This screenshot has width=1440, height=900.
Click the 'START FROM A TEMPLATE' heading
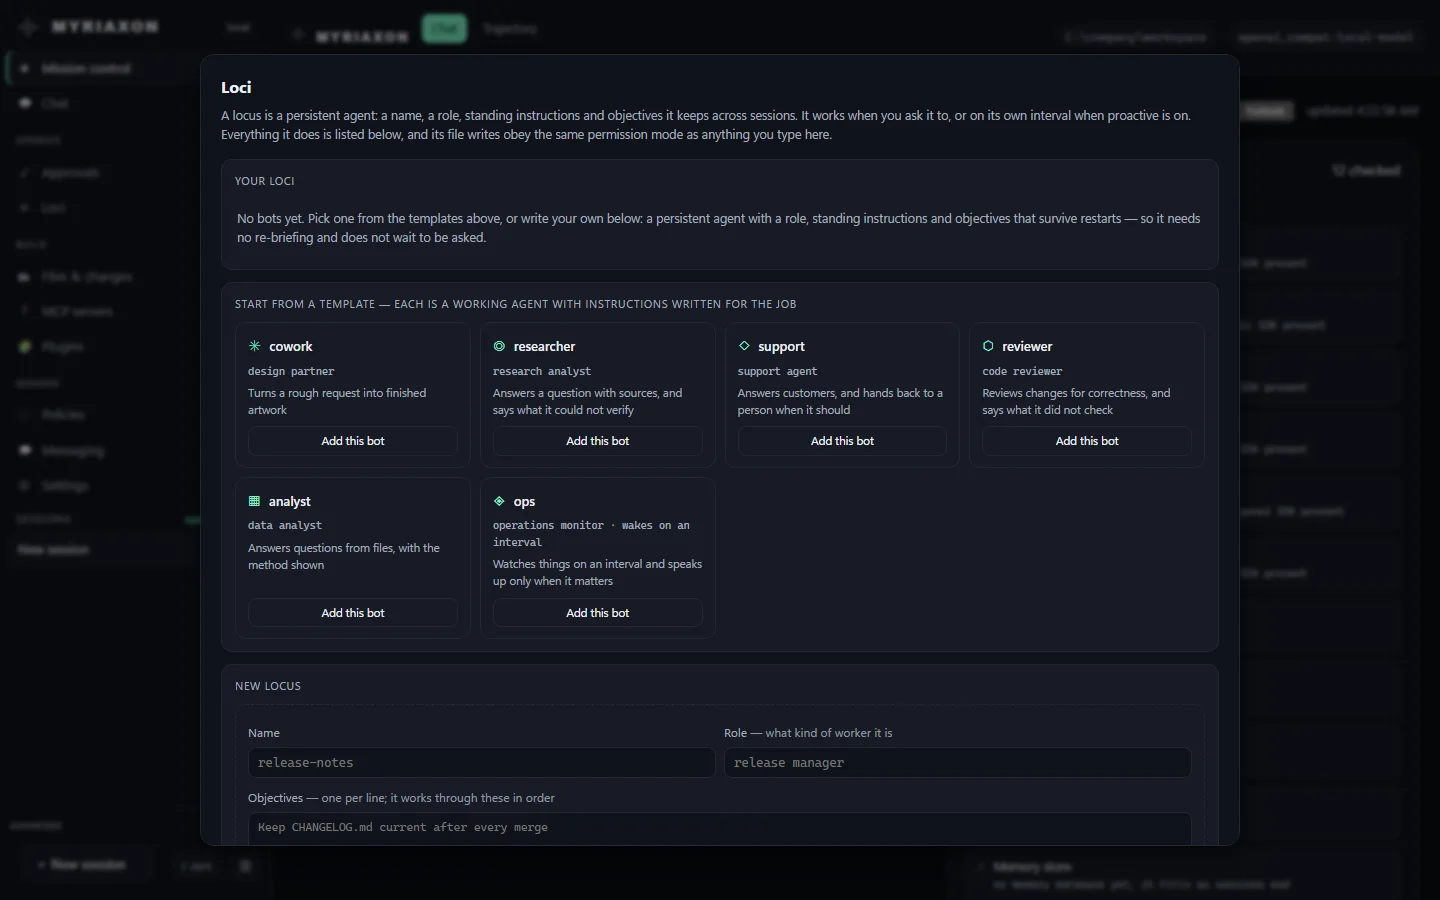click(x=515, y=304)
